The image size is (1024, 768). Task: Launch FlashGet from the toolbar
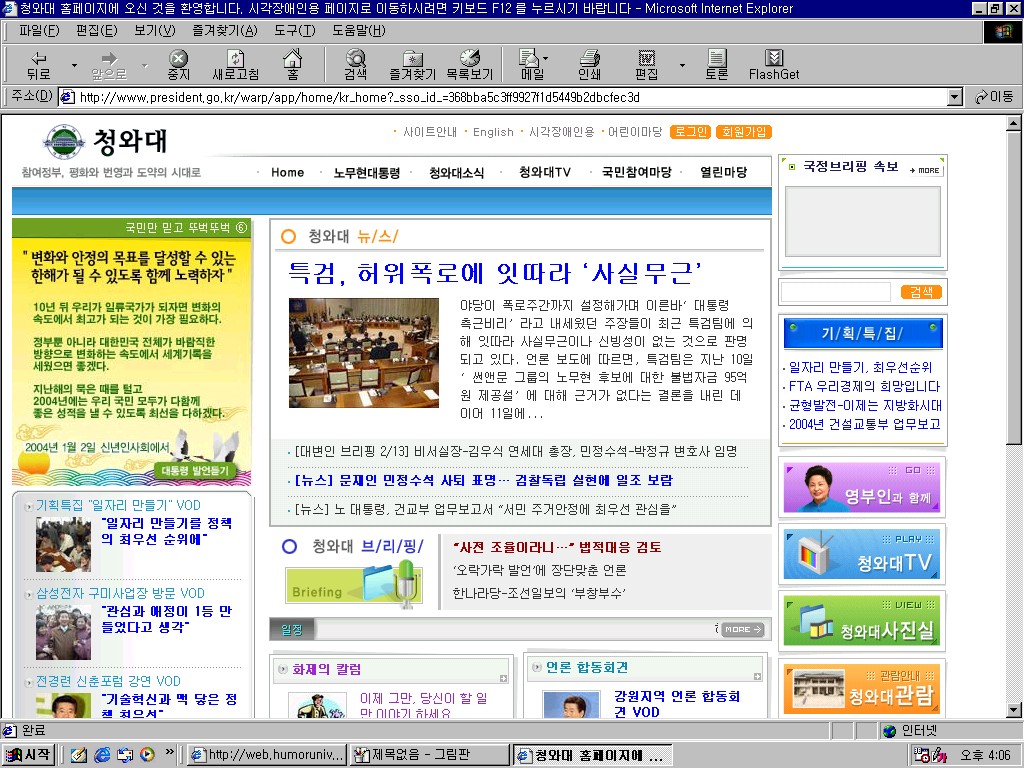pyautogui.click(x=774, y=65)
